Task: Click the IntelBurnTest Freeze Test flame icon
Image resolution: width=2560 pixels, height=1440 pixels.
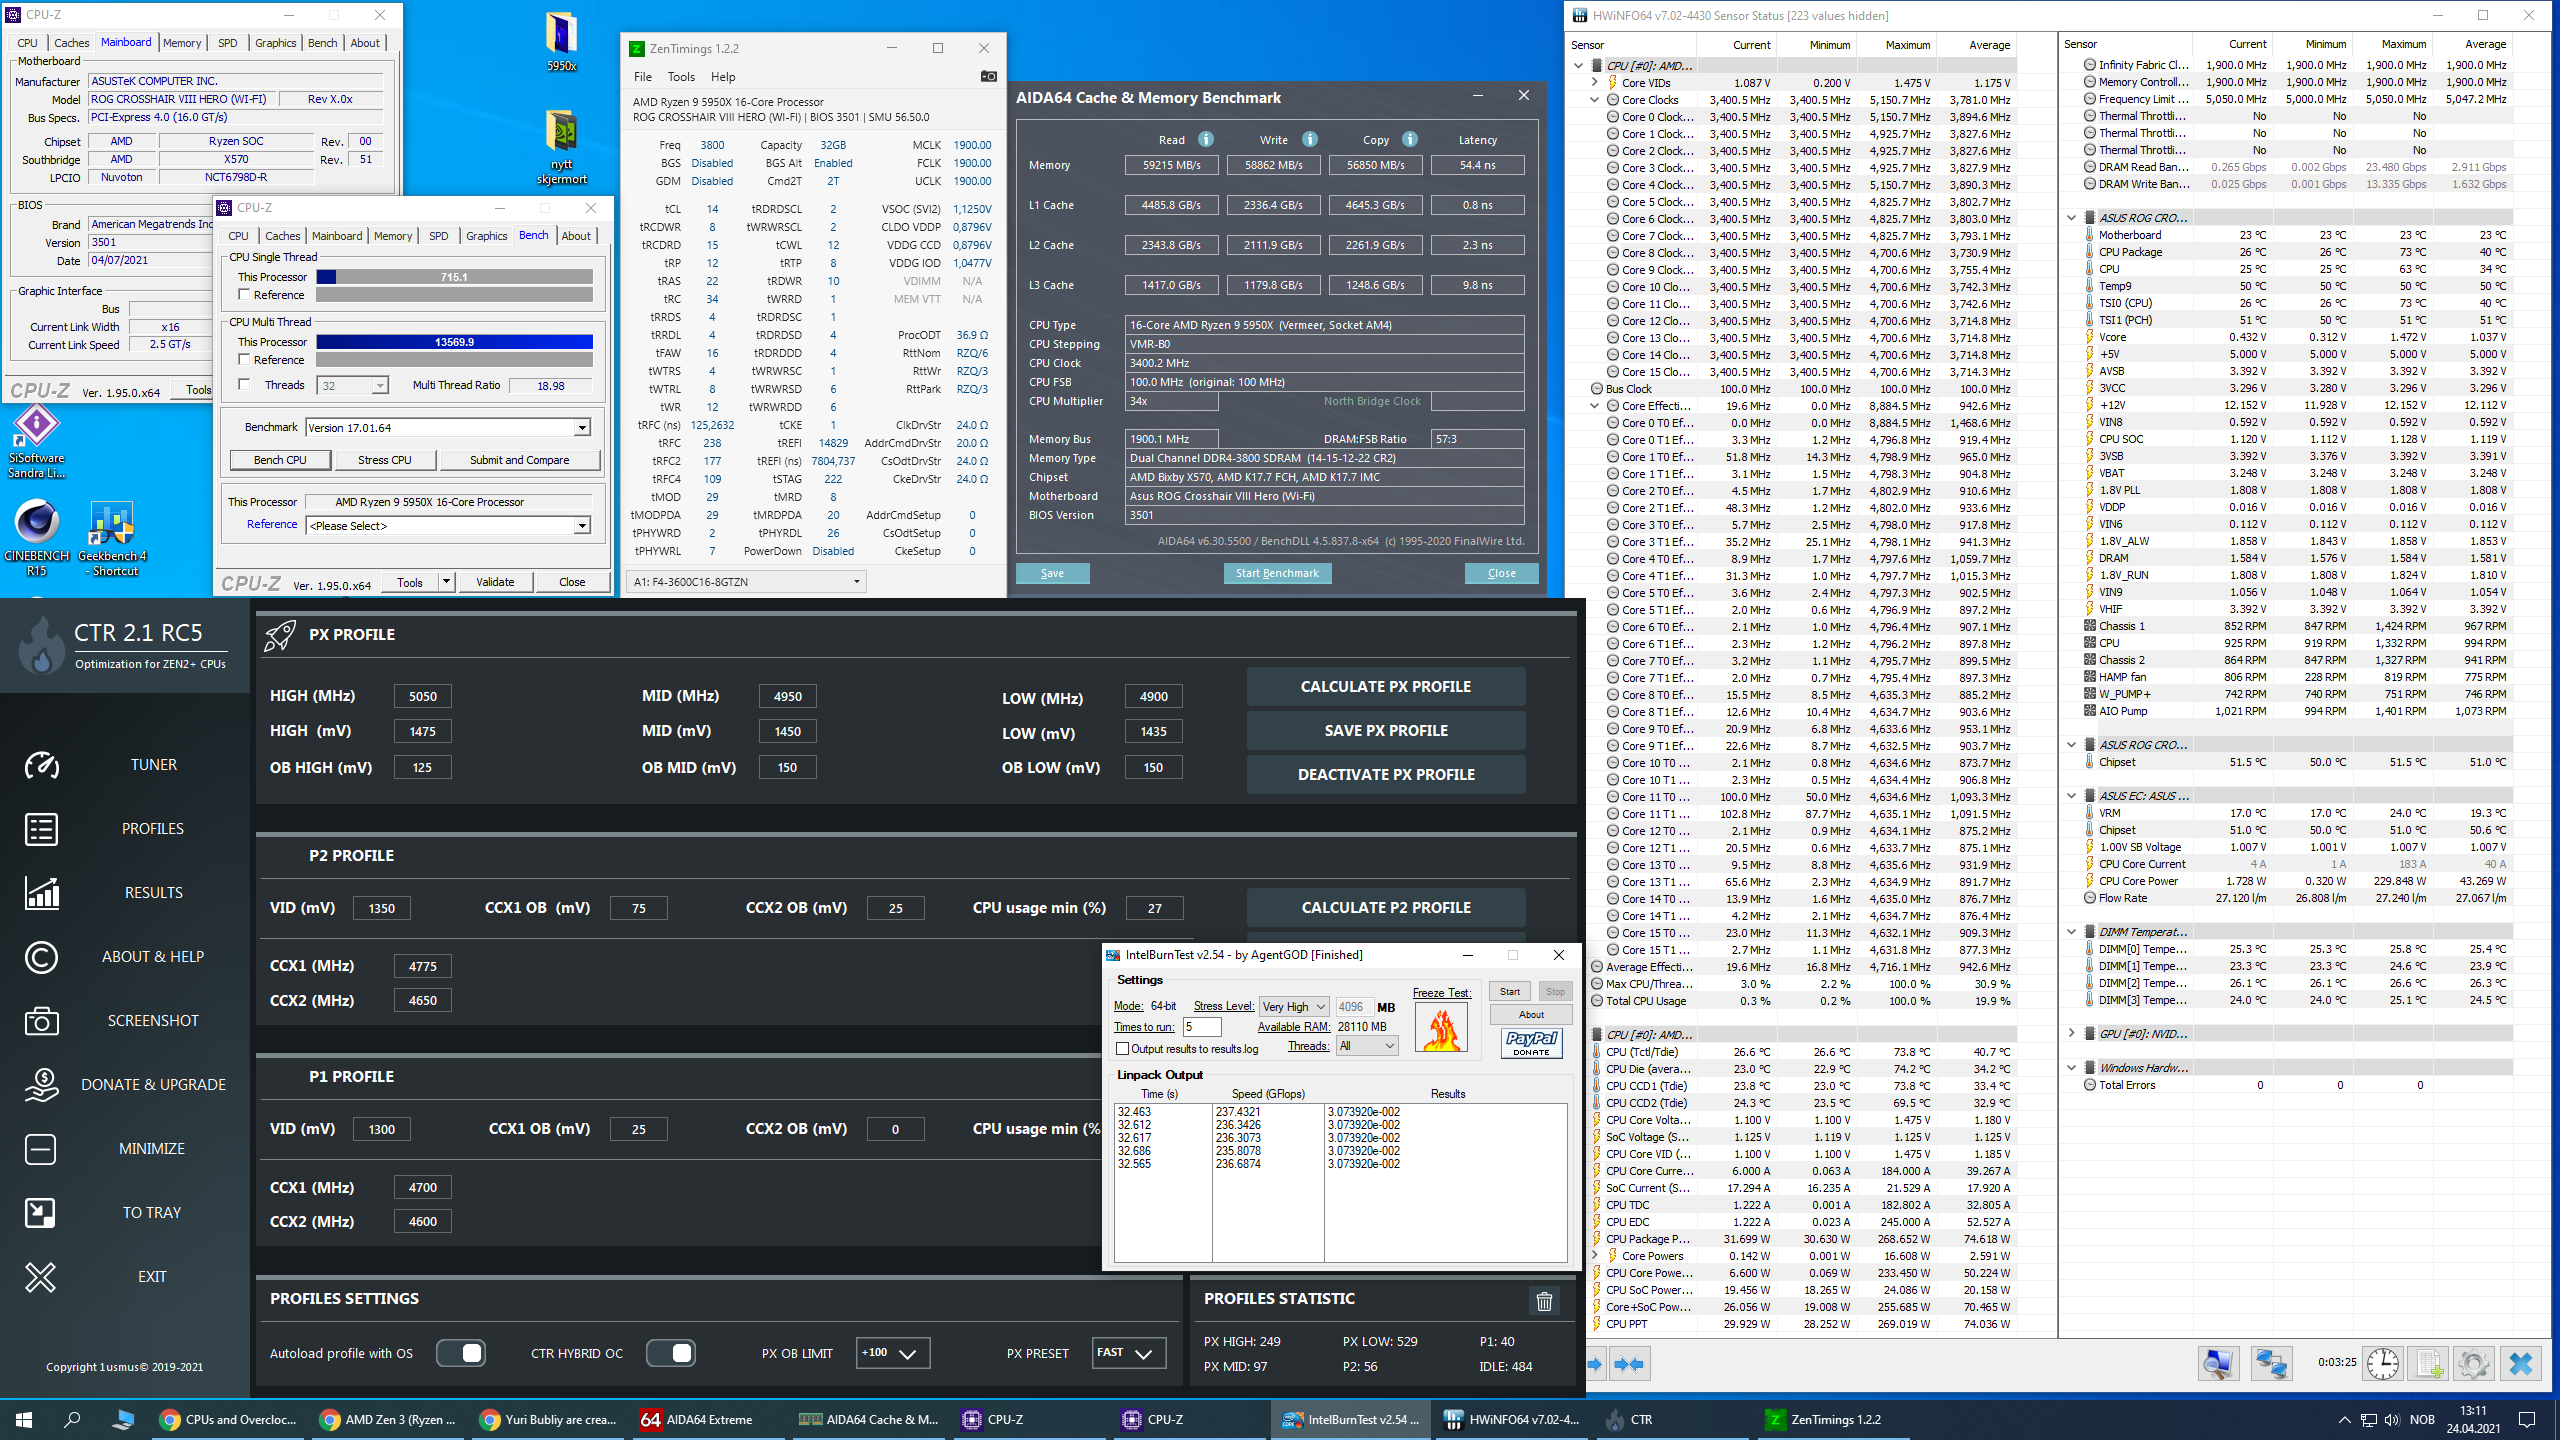Action: (x=1442, y=1027)
